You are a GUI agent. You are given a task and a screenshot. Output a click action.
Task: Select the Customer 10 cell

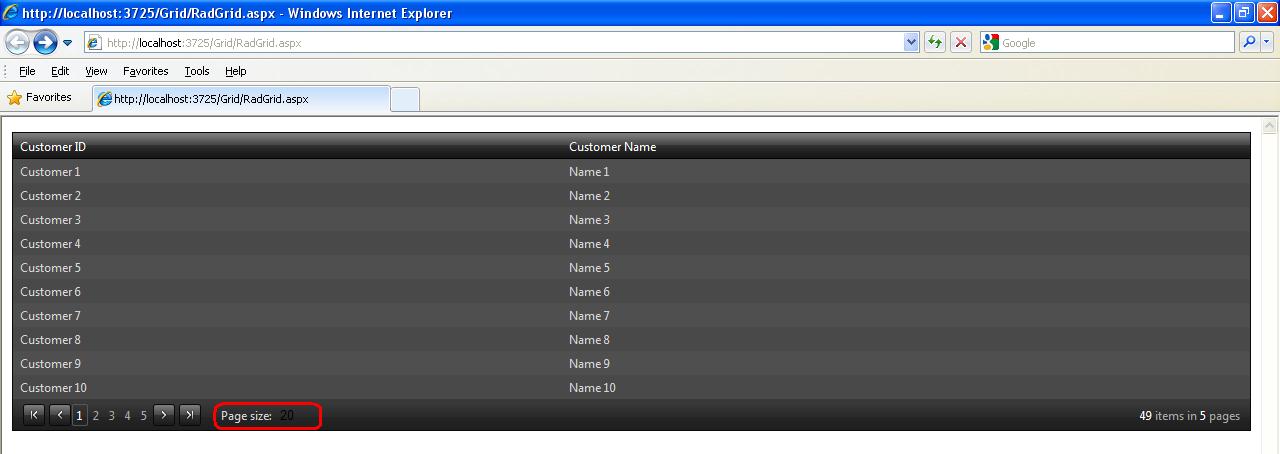coord(287,388)
